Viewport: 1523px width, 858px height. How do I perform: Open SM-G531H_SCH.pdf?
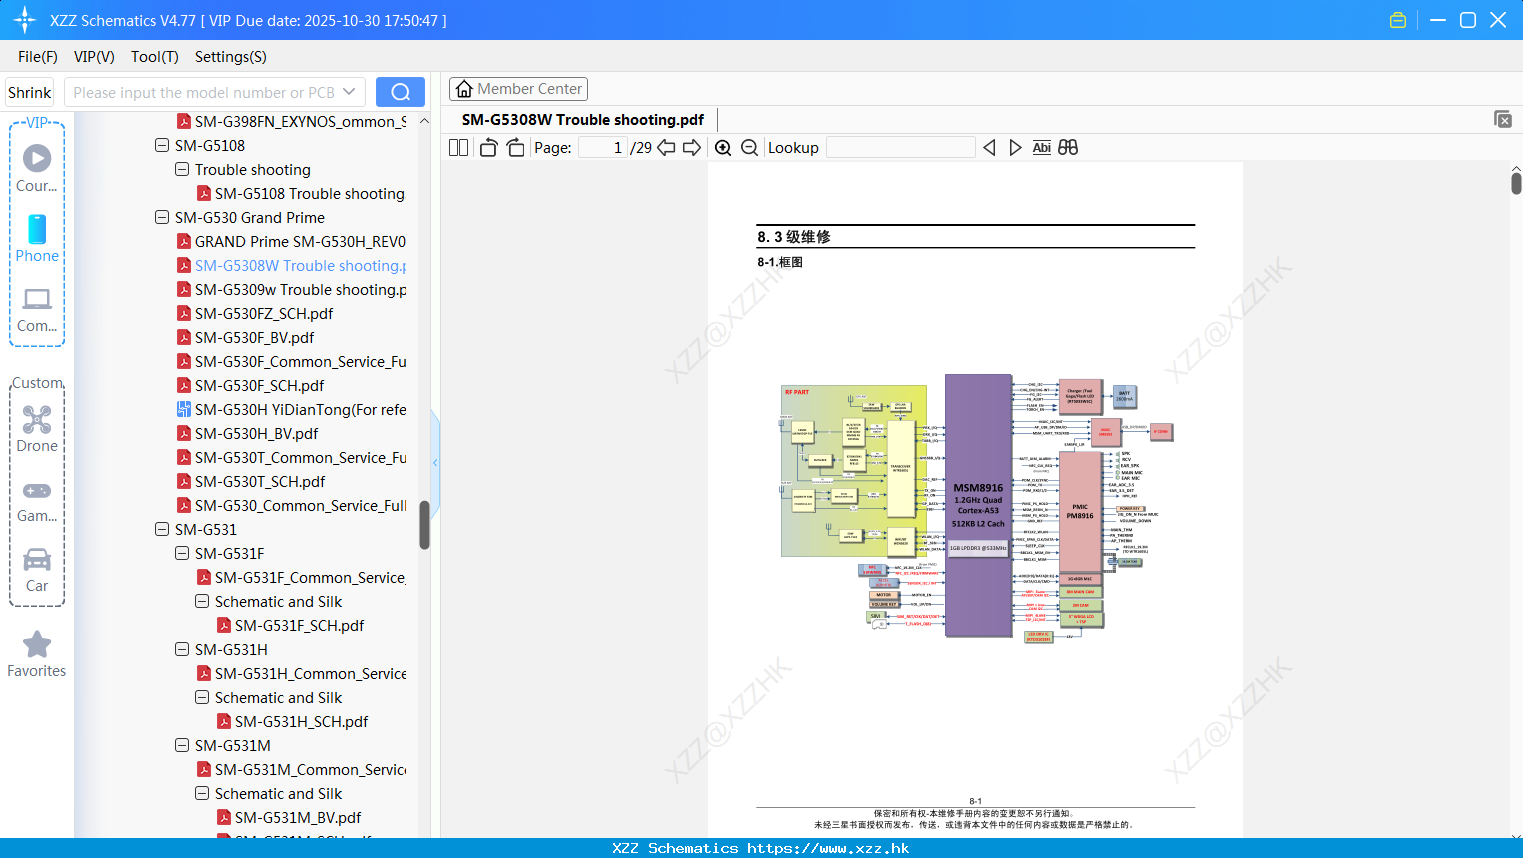point(292,721)
